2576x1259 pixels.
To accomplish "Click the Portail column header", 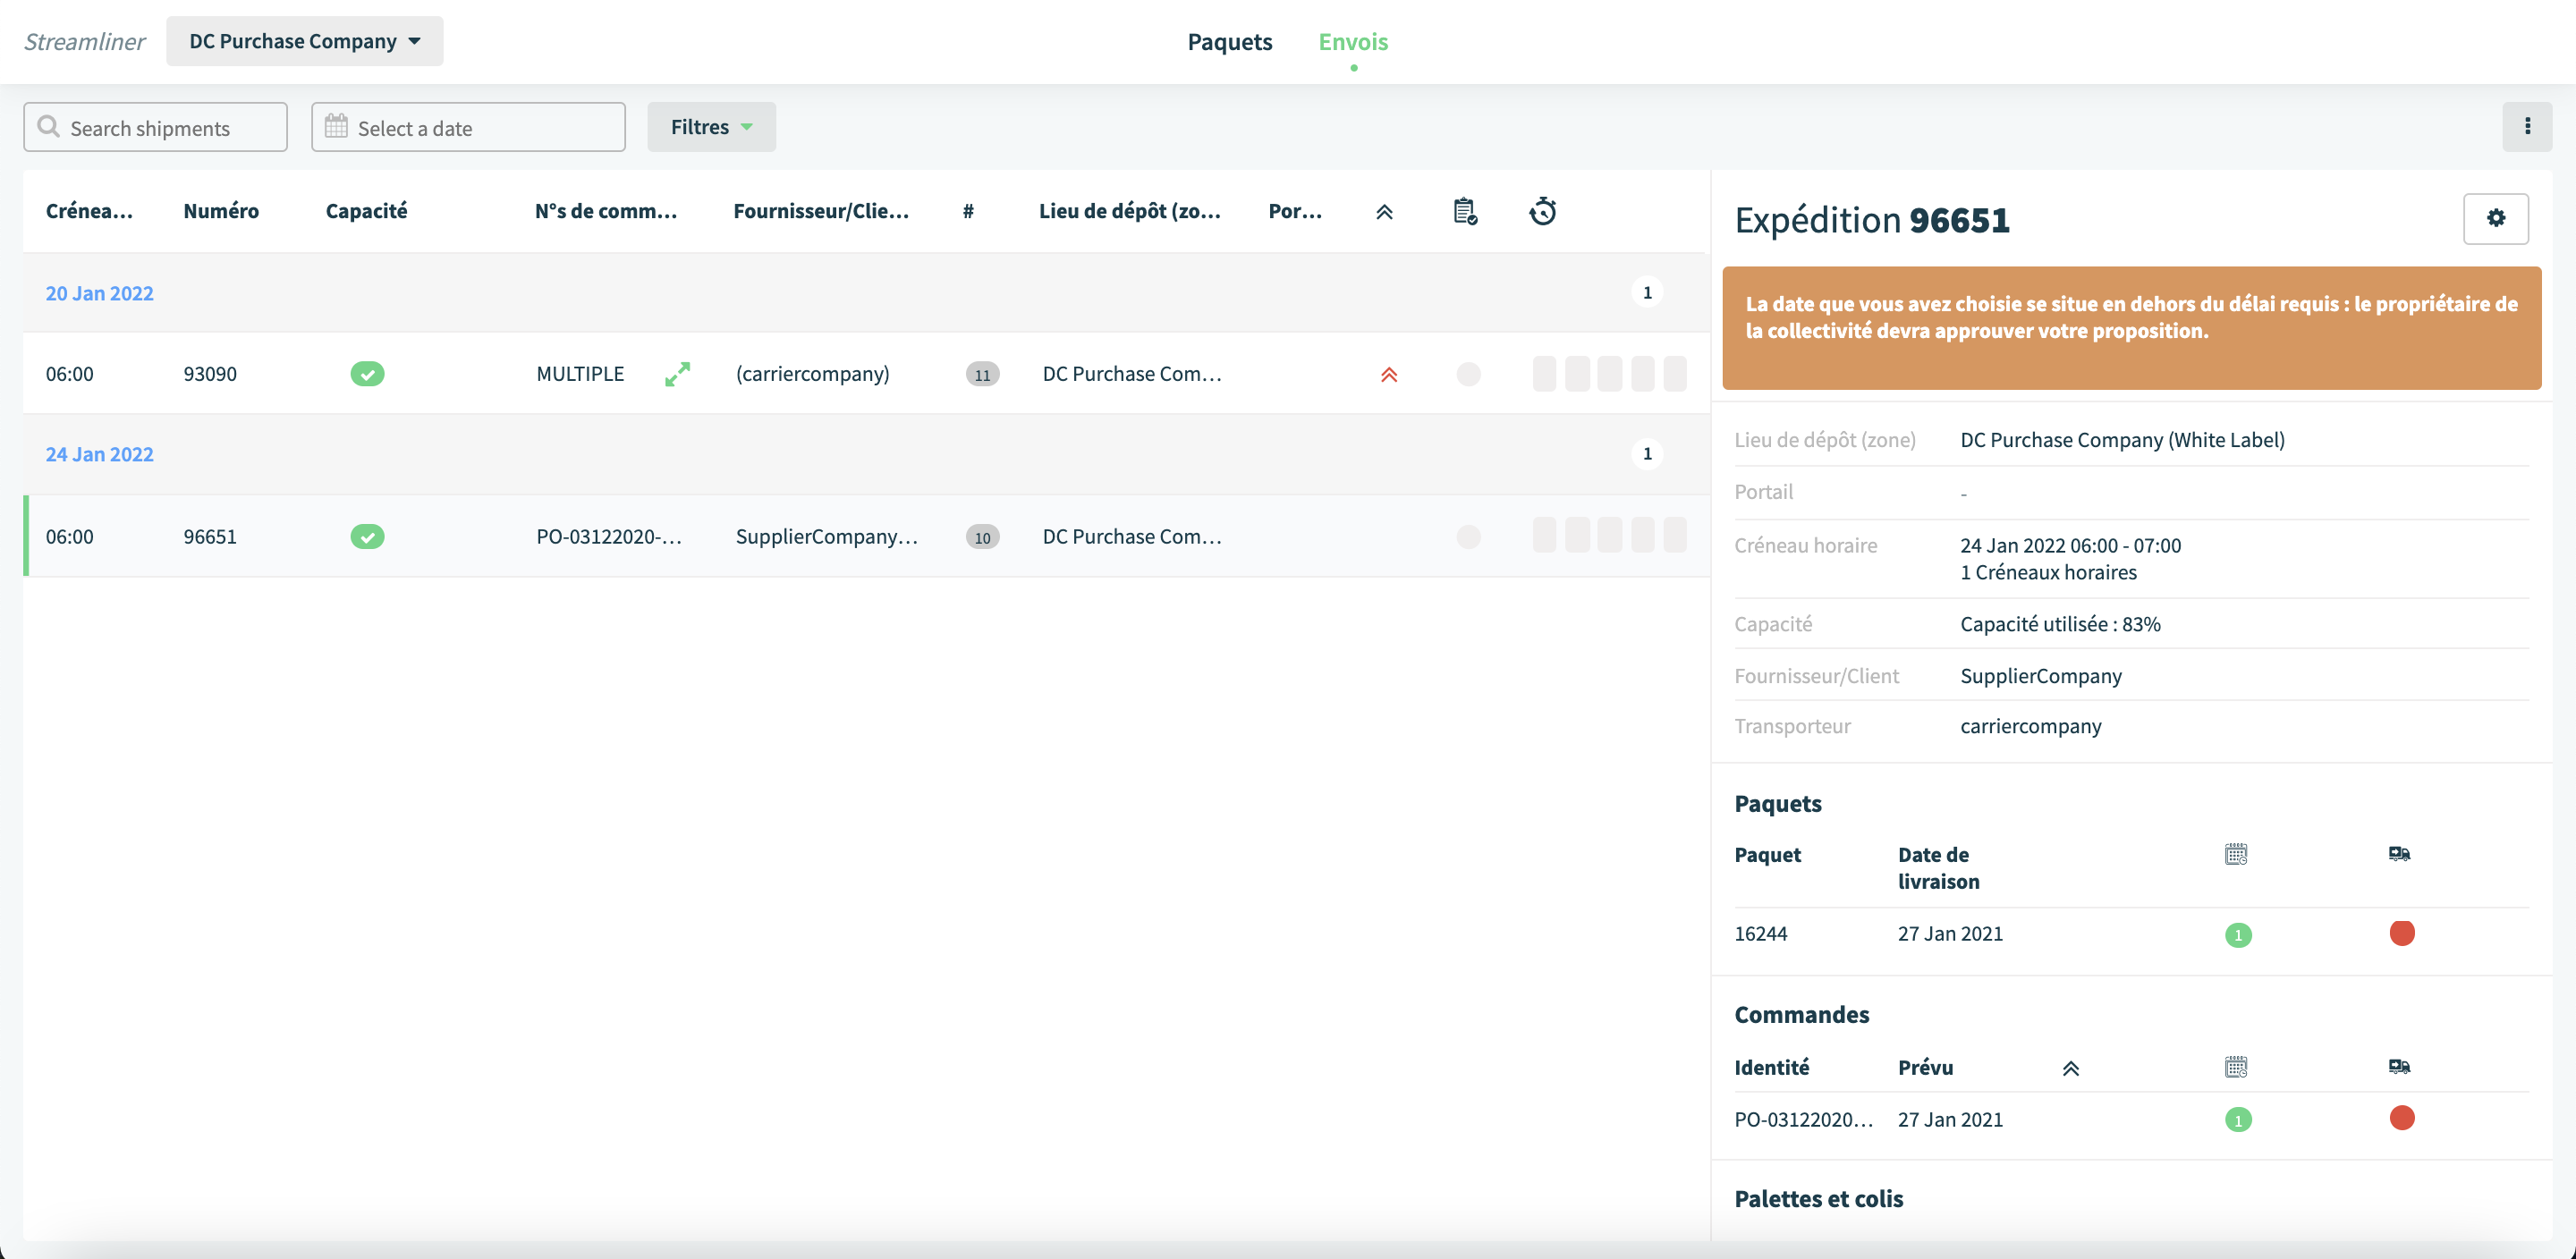I will 1295,211.
